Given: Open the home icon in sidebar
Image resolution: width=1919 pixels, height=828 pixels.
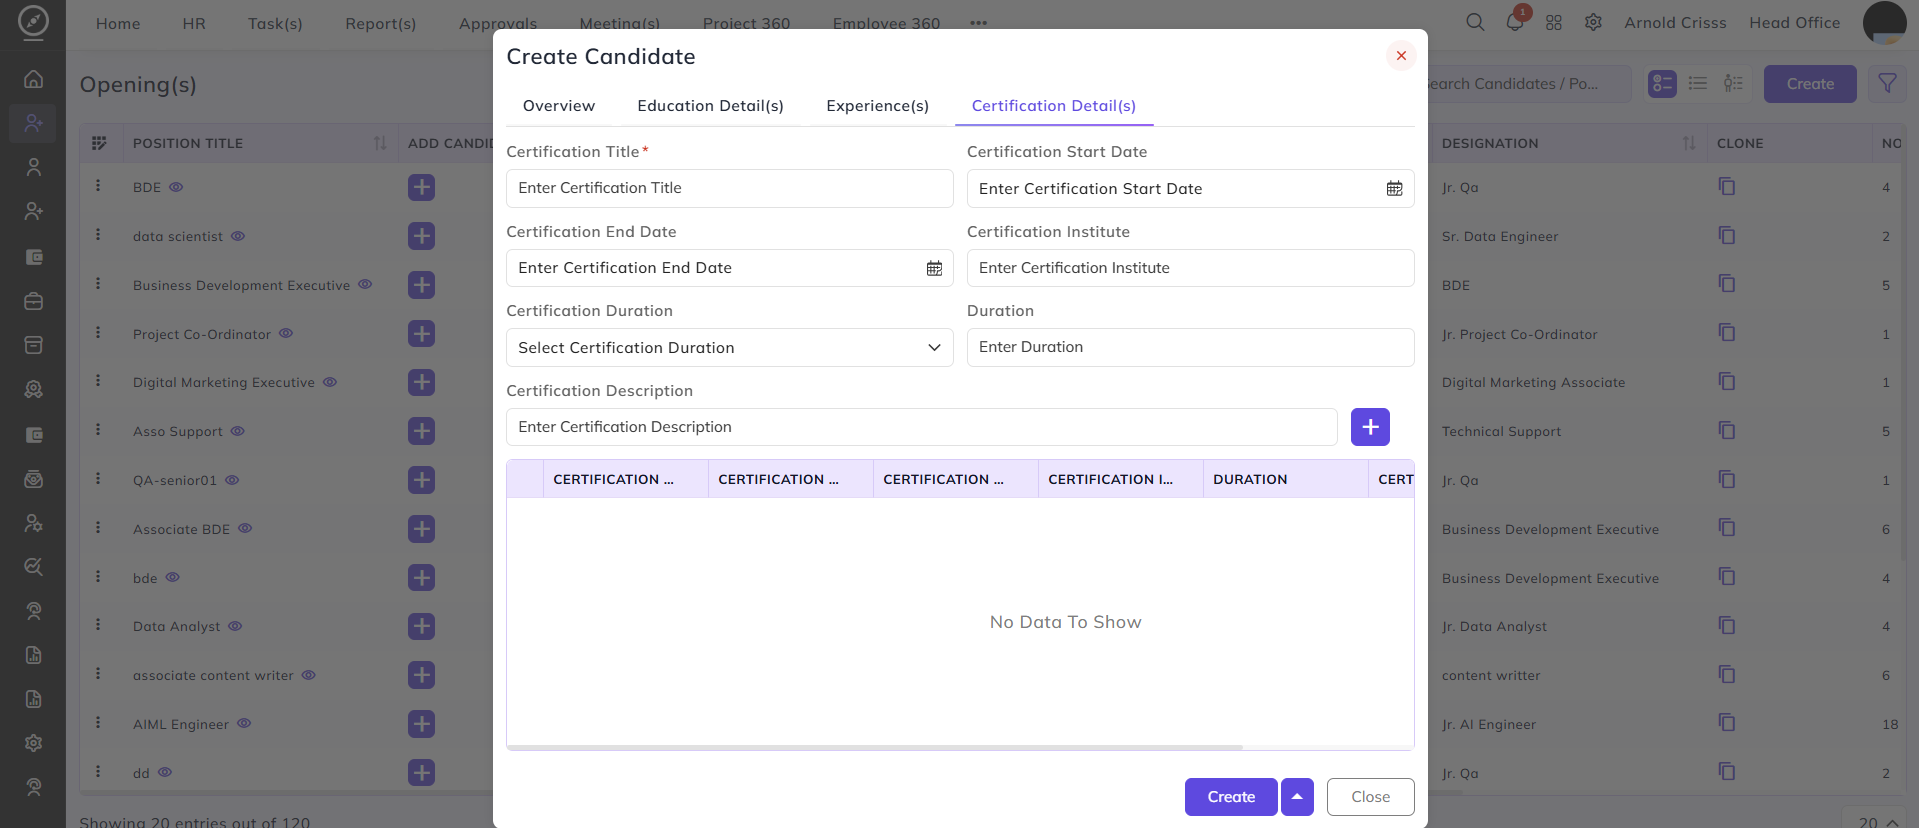Looking at the screenshot, I should click(33, 78).
